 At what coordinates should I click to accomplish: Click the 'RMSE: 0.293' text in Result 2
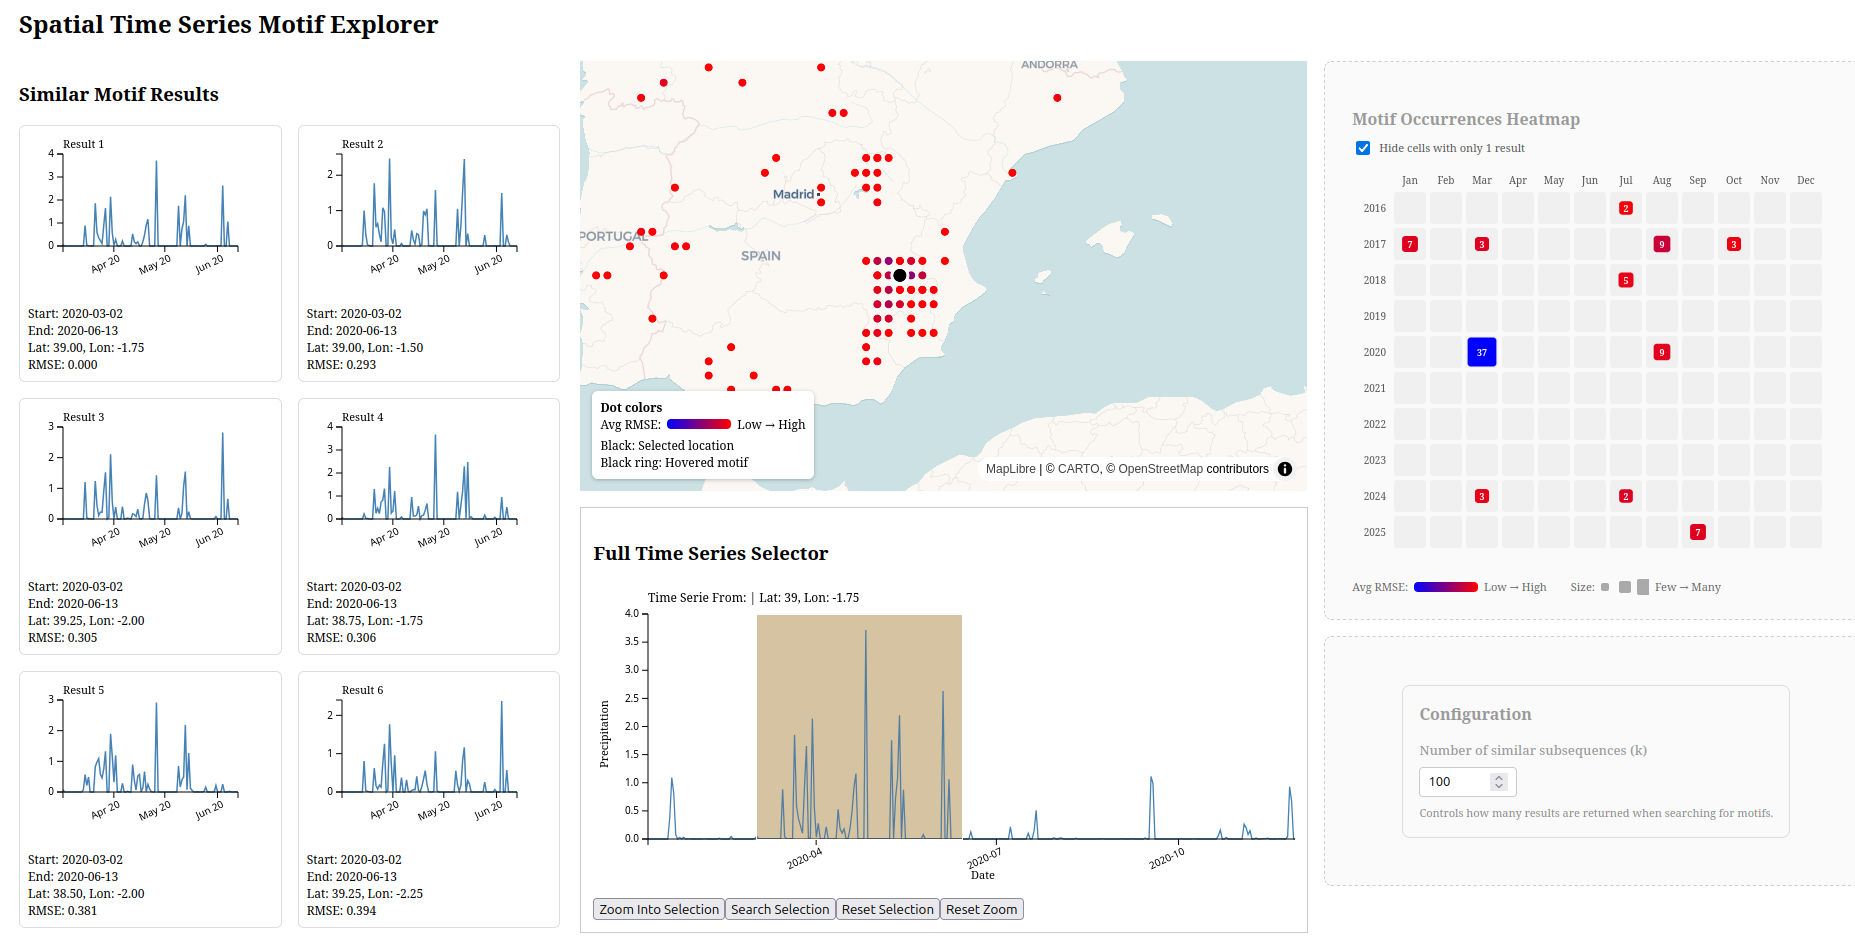[341, 365]
